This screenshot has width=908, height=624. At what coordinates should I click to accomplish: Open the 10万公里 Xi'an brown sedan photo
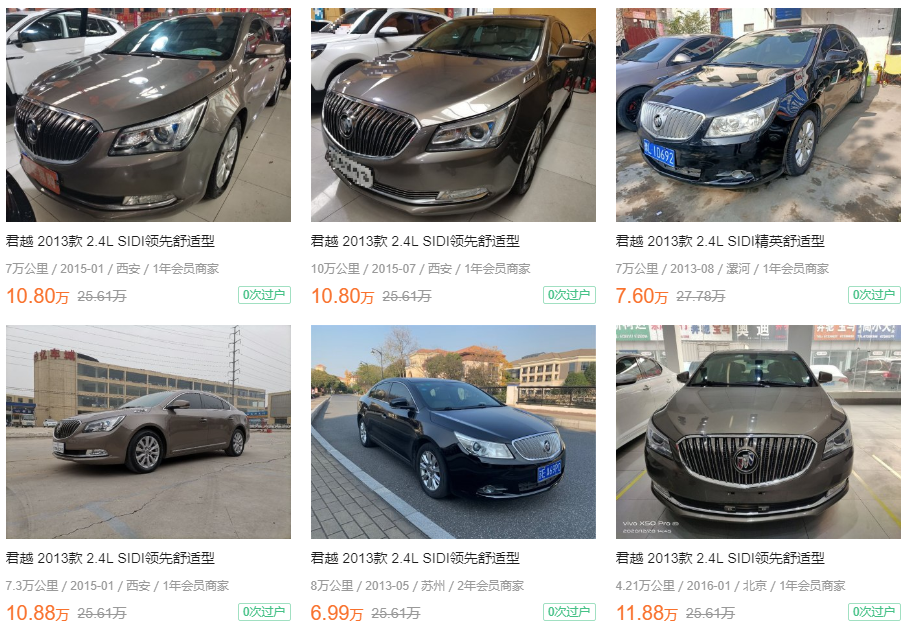point(453,115)
